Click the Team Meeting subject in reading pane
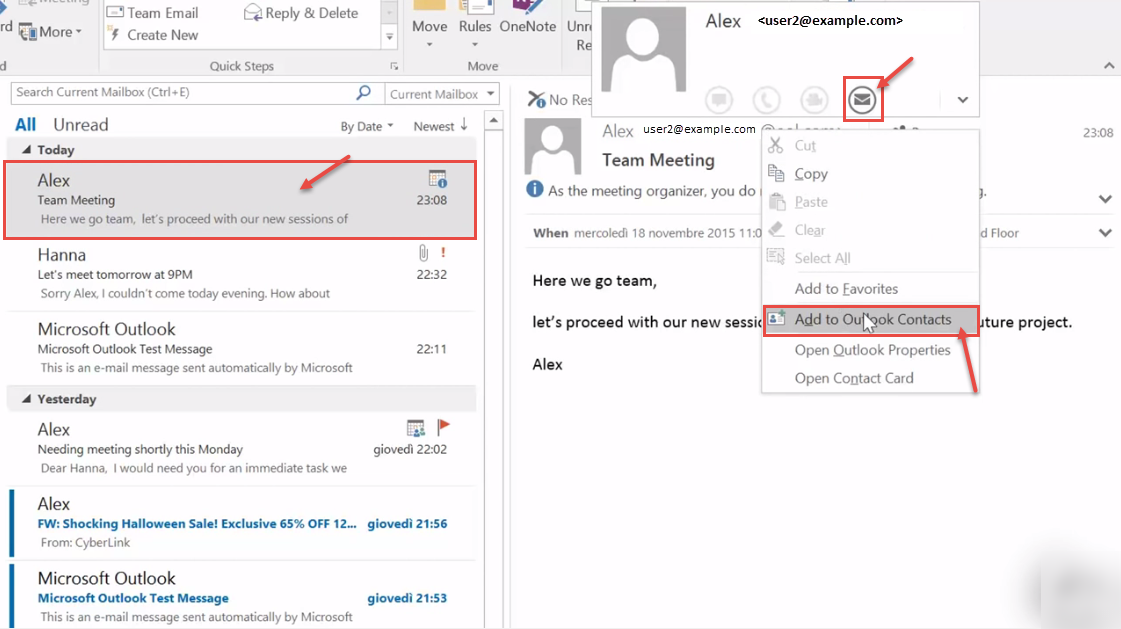 pos(658,160)
